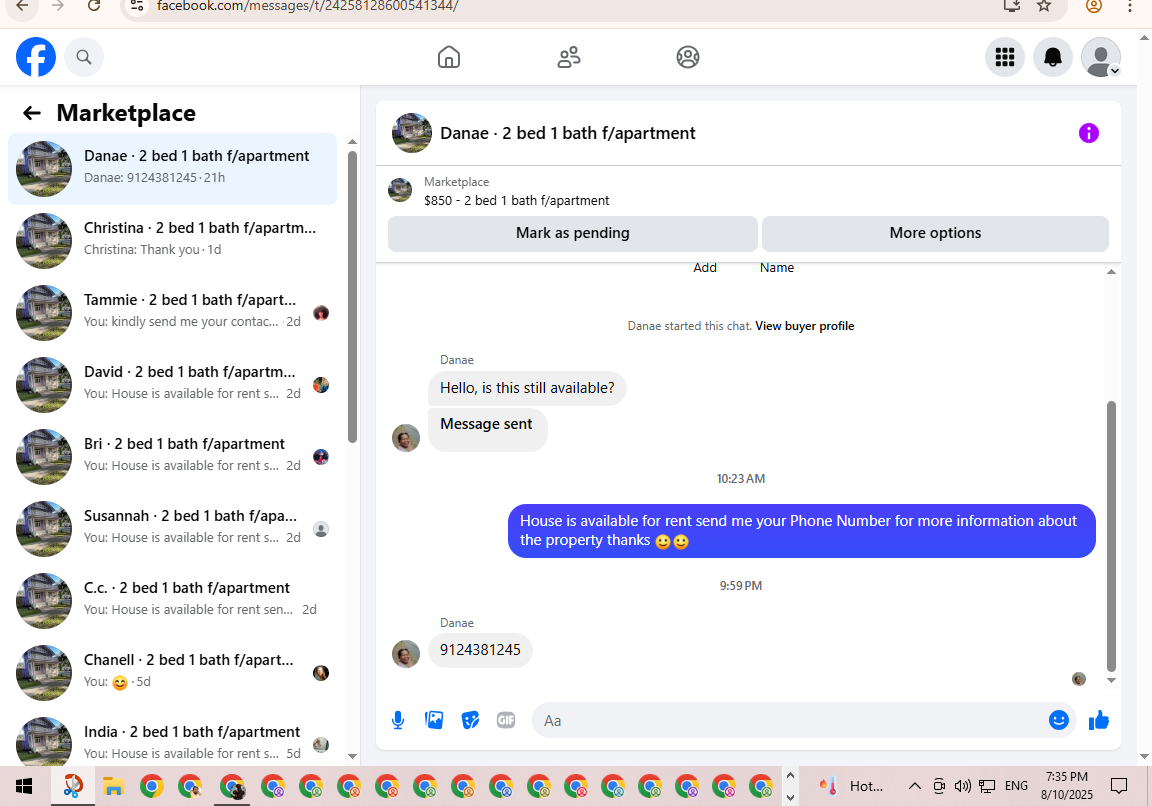Open Susannah conversation in the list
Screen dimensions: 1152x806
[x=173, y=528]
